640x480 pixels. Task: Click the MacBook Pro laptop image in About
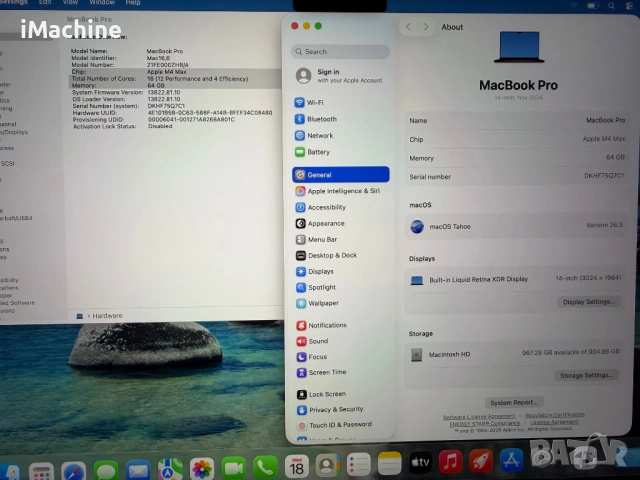point(519,47)
